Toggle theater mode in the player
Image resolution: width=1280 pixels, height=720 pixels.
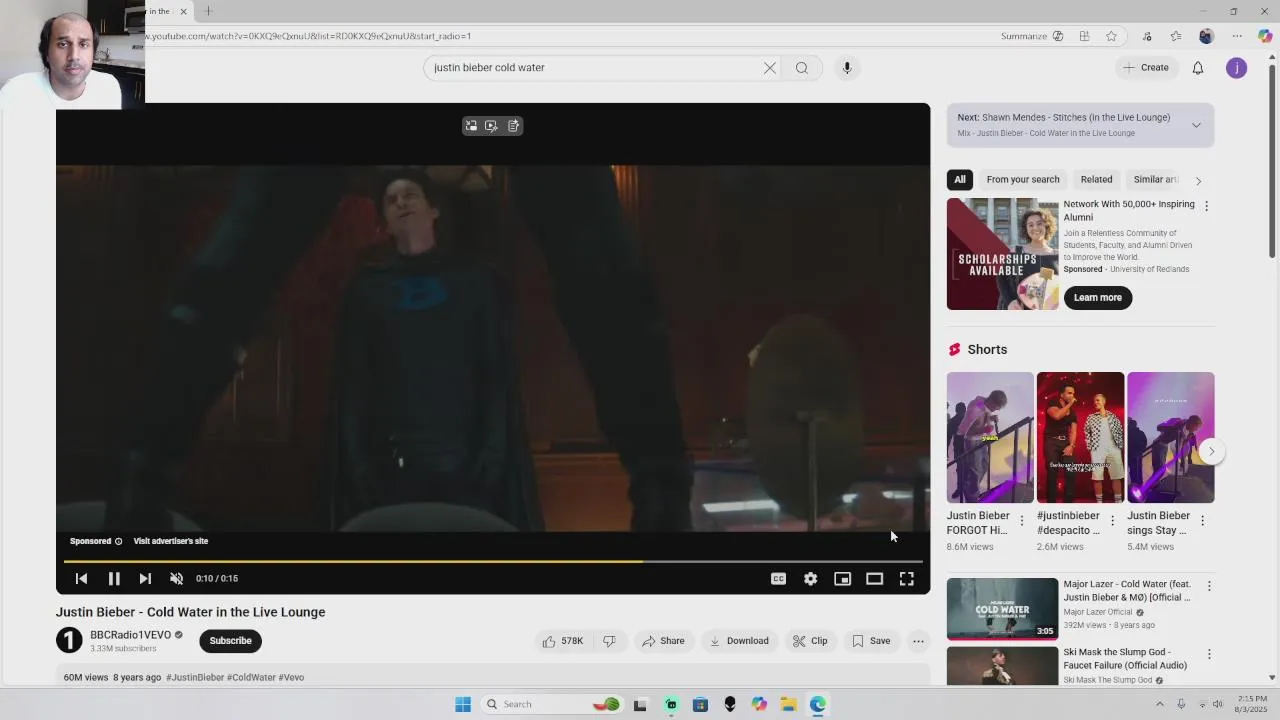(x=874, y=578)
